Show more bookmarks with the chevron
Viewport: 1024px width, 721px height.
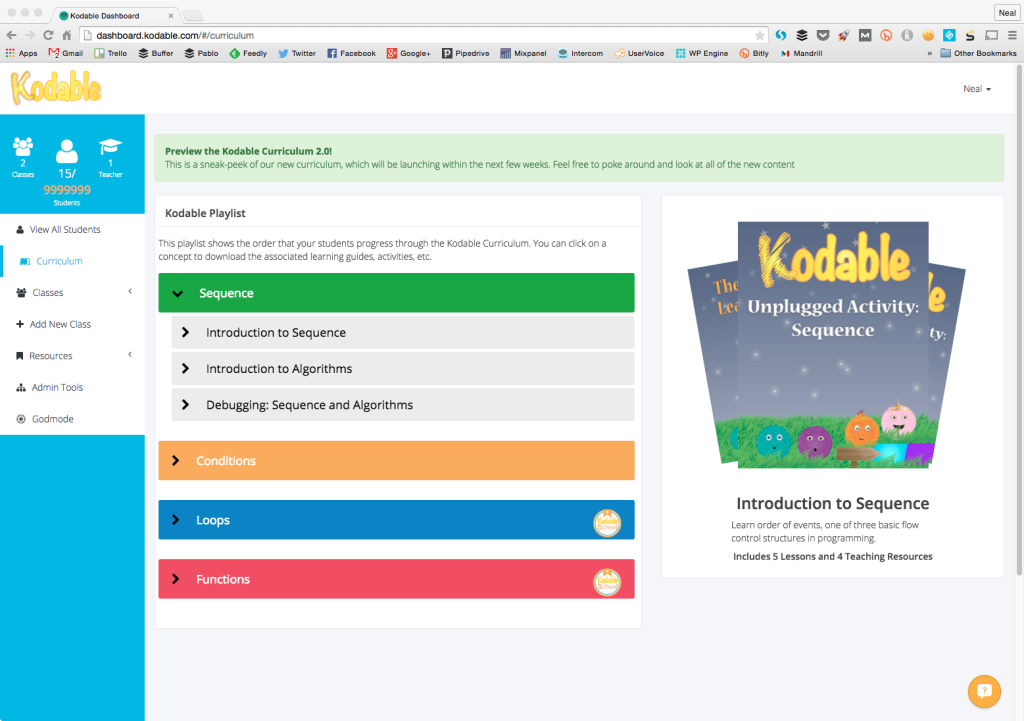[x=929, y=54]
